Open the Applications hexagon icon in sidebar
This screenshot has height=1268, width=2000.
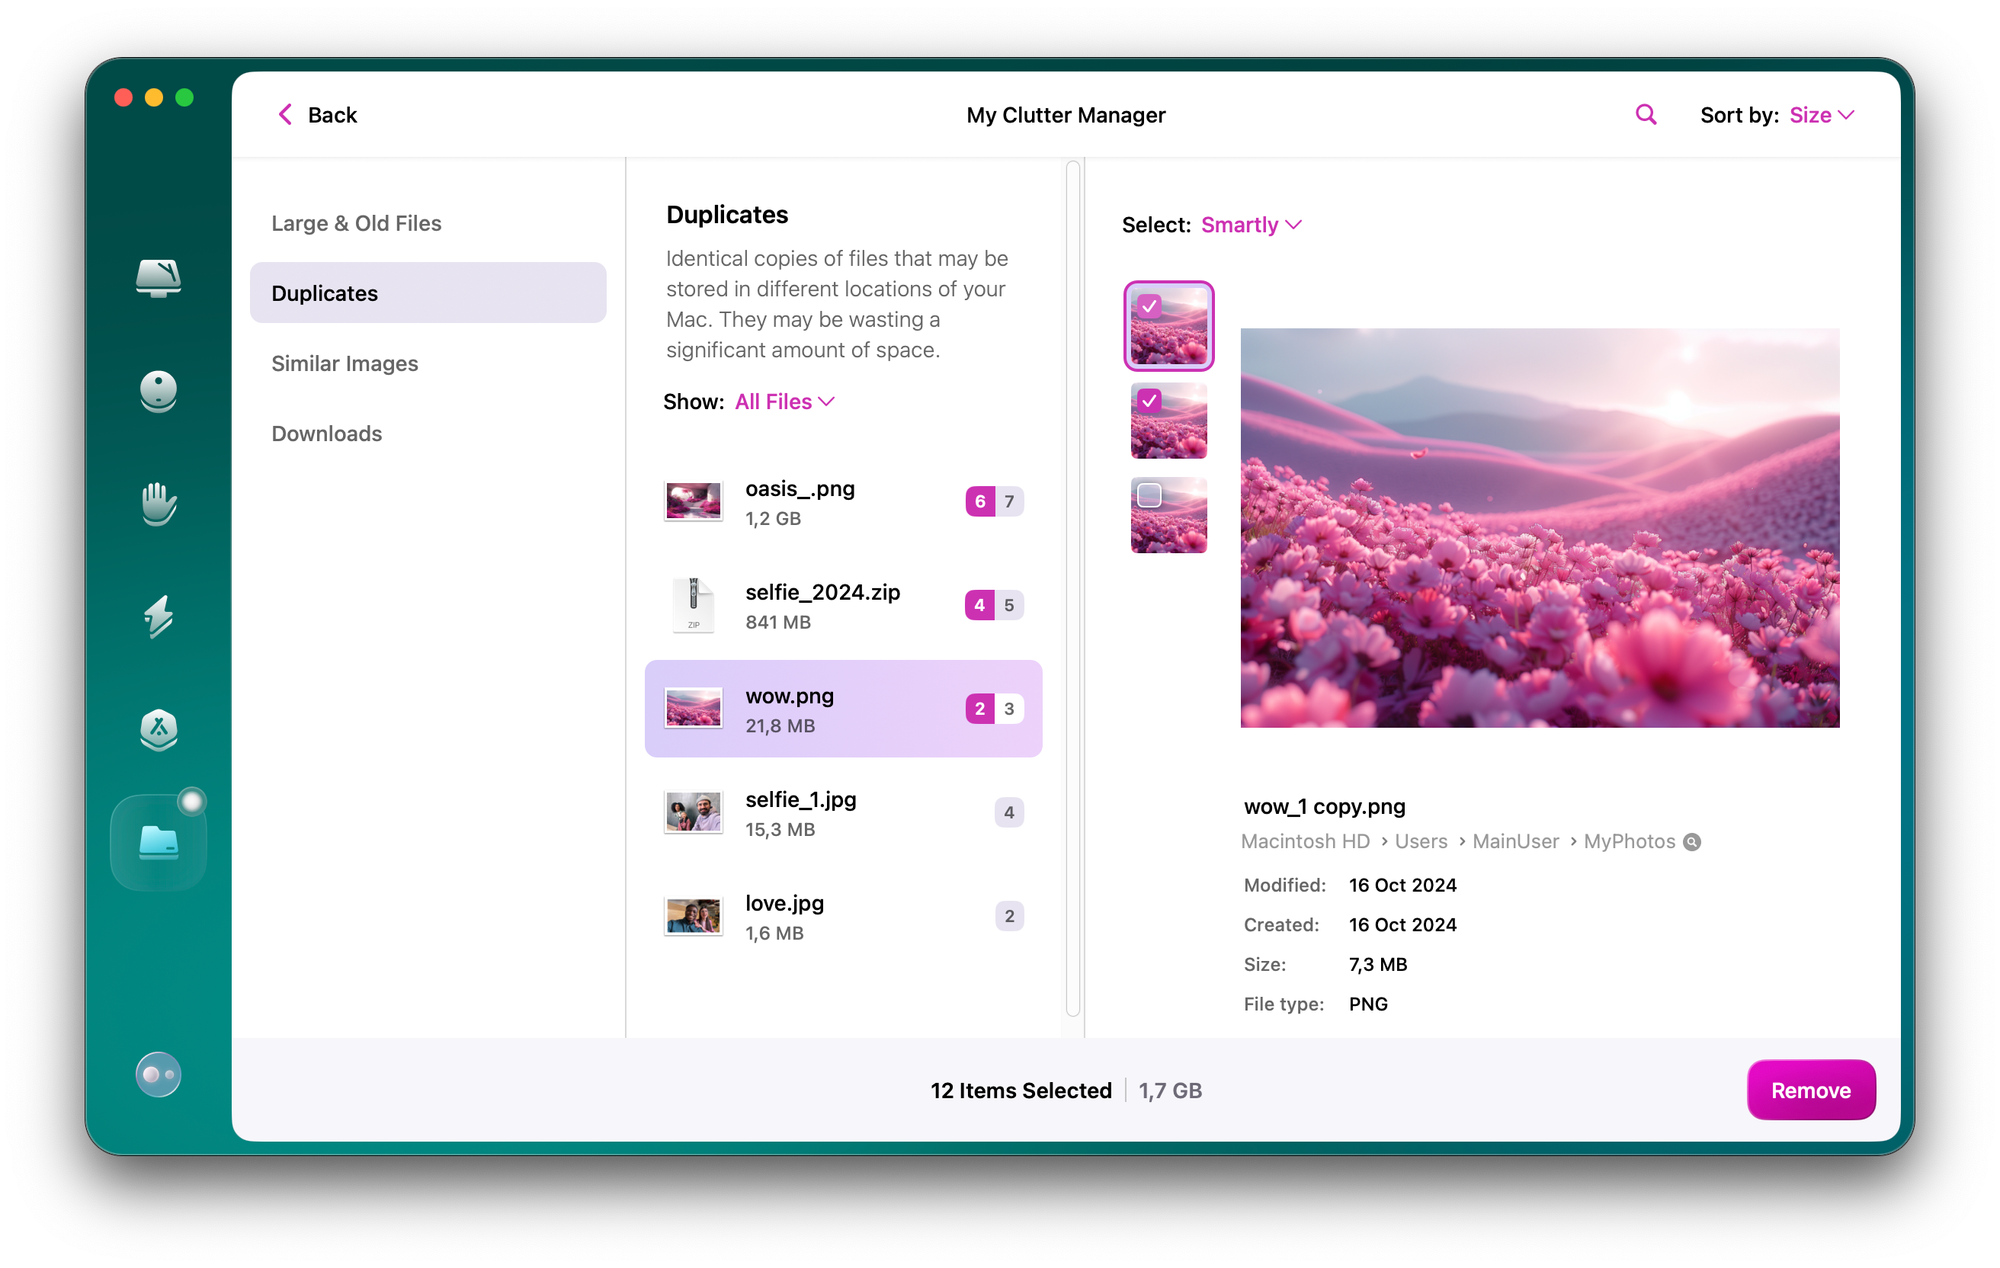click(x=158, y=730)
